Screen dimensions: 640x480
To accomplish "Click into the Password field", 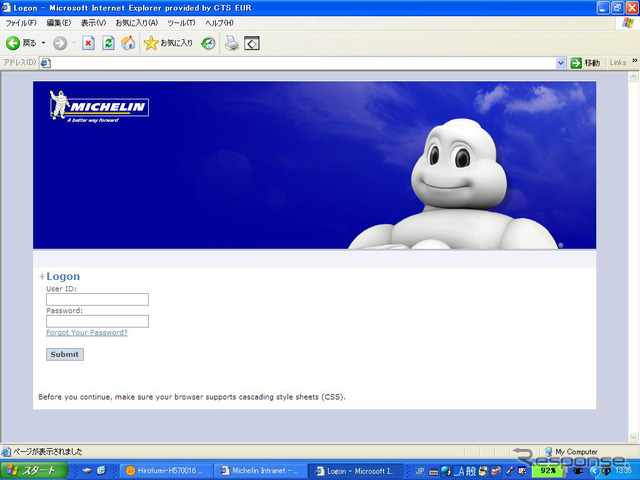I will 97,321.
